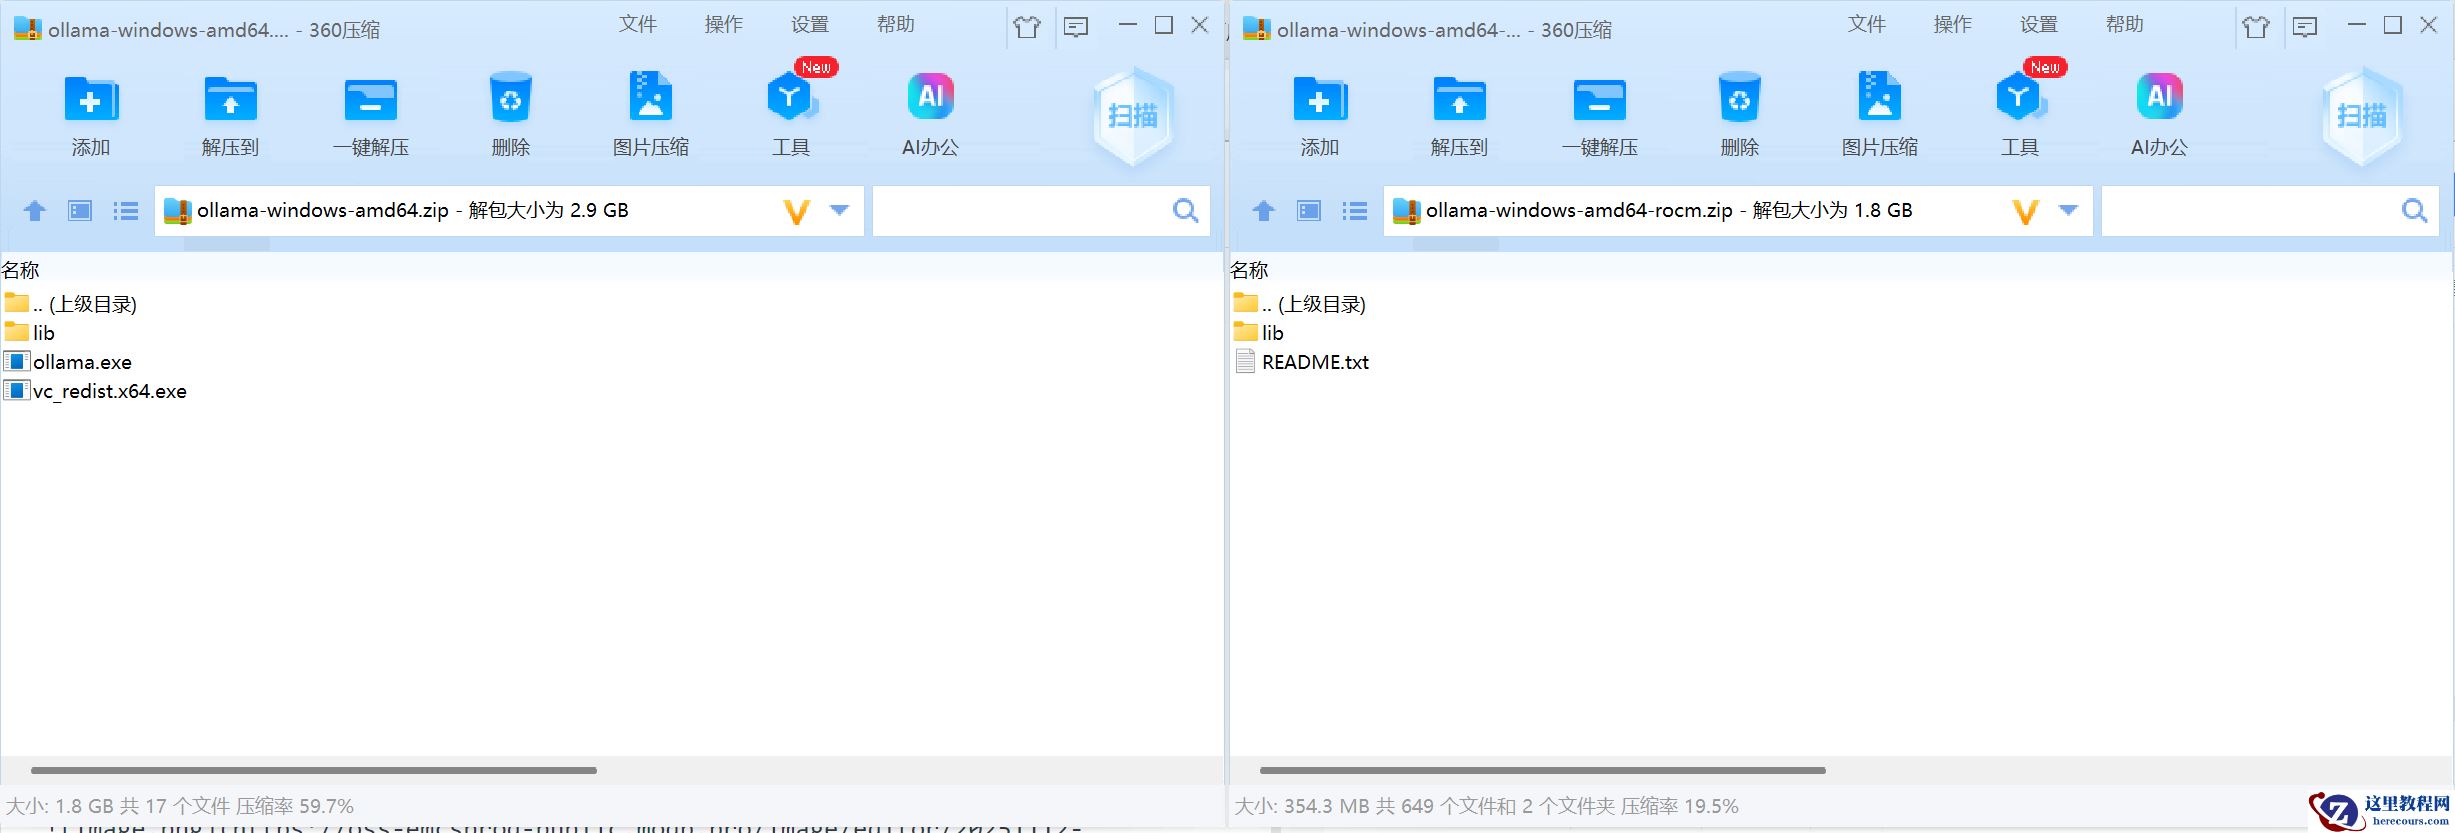Launch AI办公 in right window
Image resolution: width=2455 pixels, height=833 pixels.
tap(2159, 97)
